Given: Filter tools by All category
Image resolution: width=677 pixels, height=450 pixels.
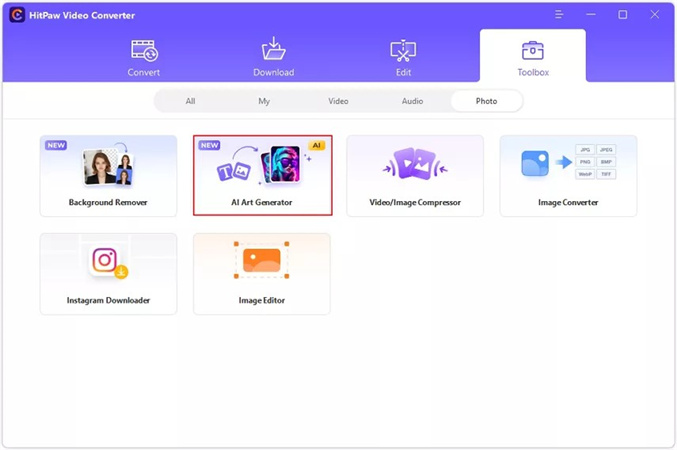Looking at the screenshot, I should point(190,101).
